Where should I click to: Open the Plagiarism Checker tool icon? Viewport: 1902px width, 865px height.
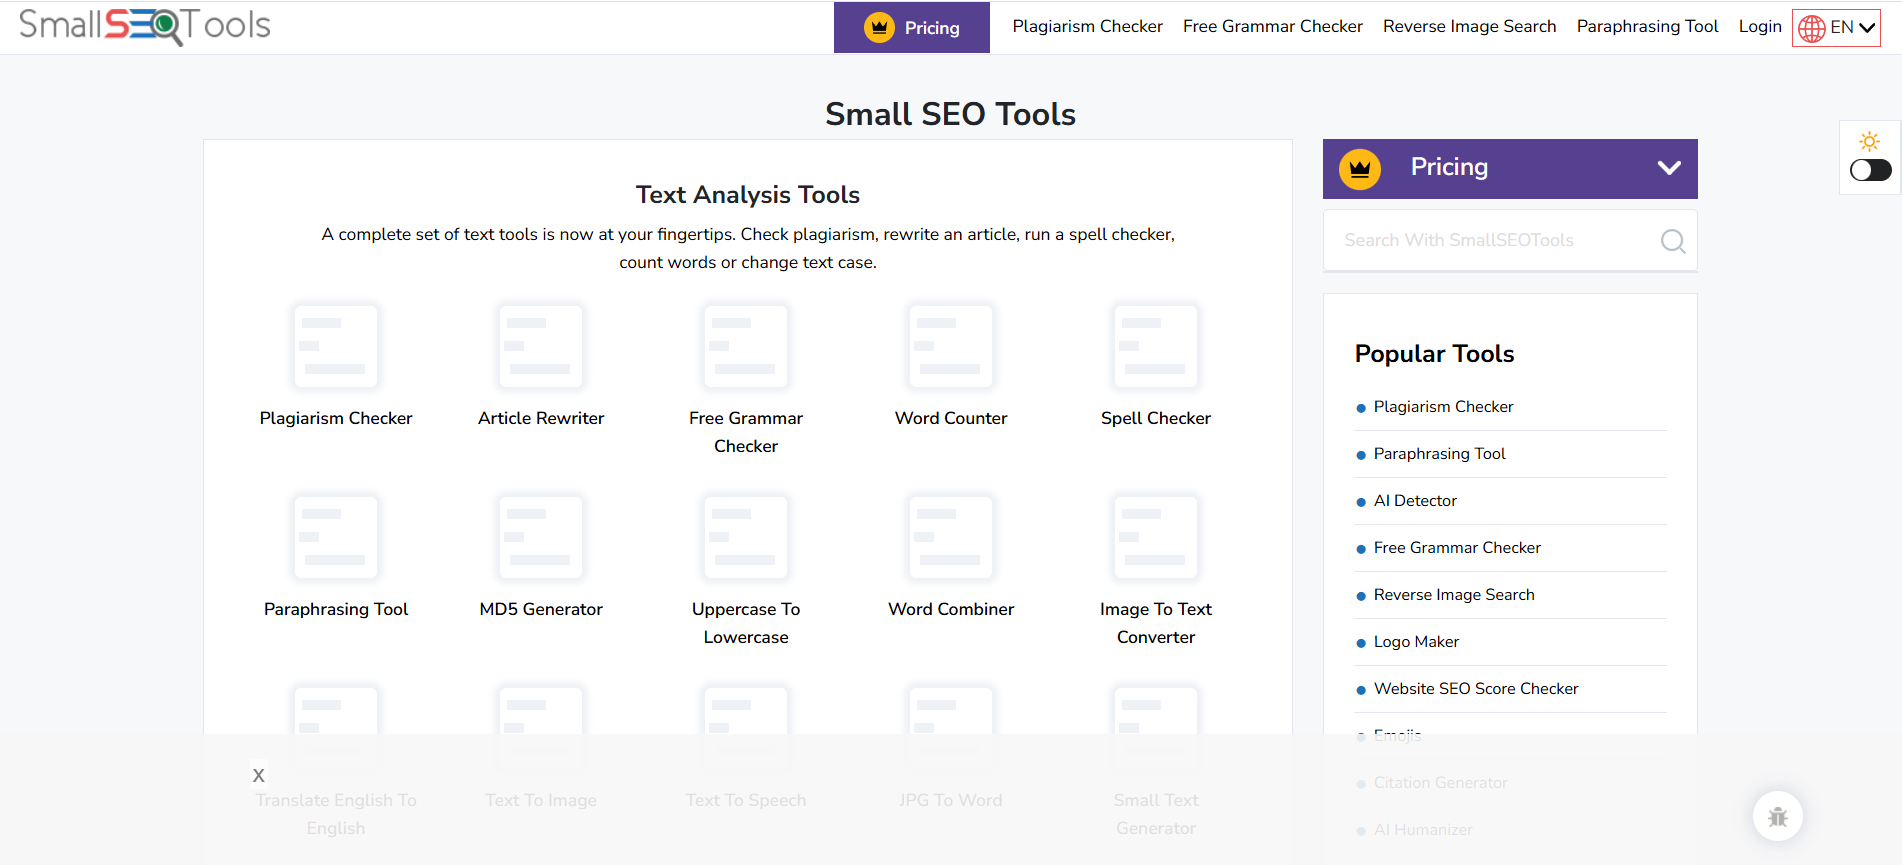tap(336, 346)
